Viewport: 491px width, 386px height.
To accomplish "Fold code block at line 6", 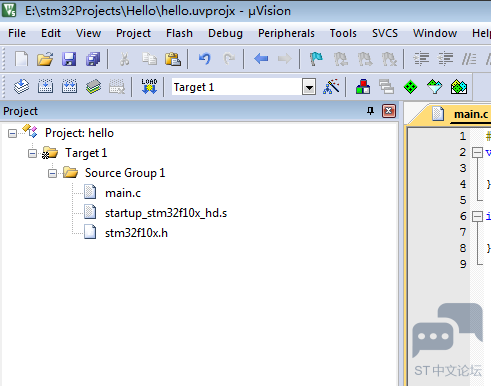I will 477,217.
